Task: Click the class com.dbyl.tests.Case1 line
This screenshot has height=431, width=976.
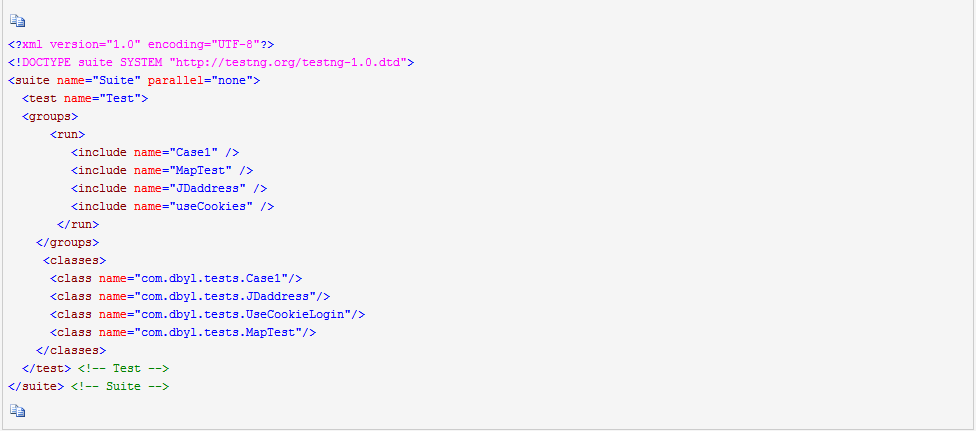Action: (x=176, y=278)
